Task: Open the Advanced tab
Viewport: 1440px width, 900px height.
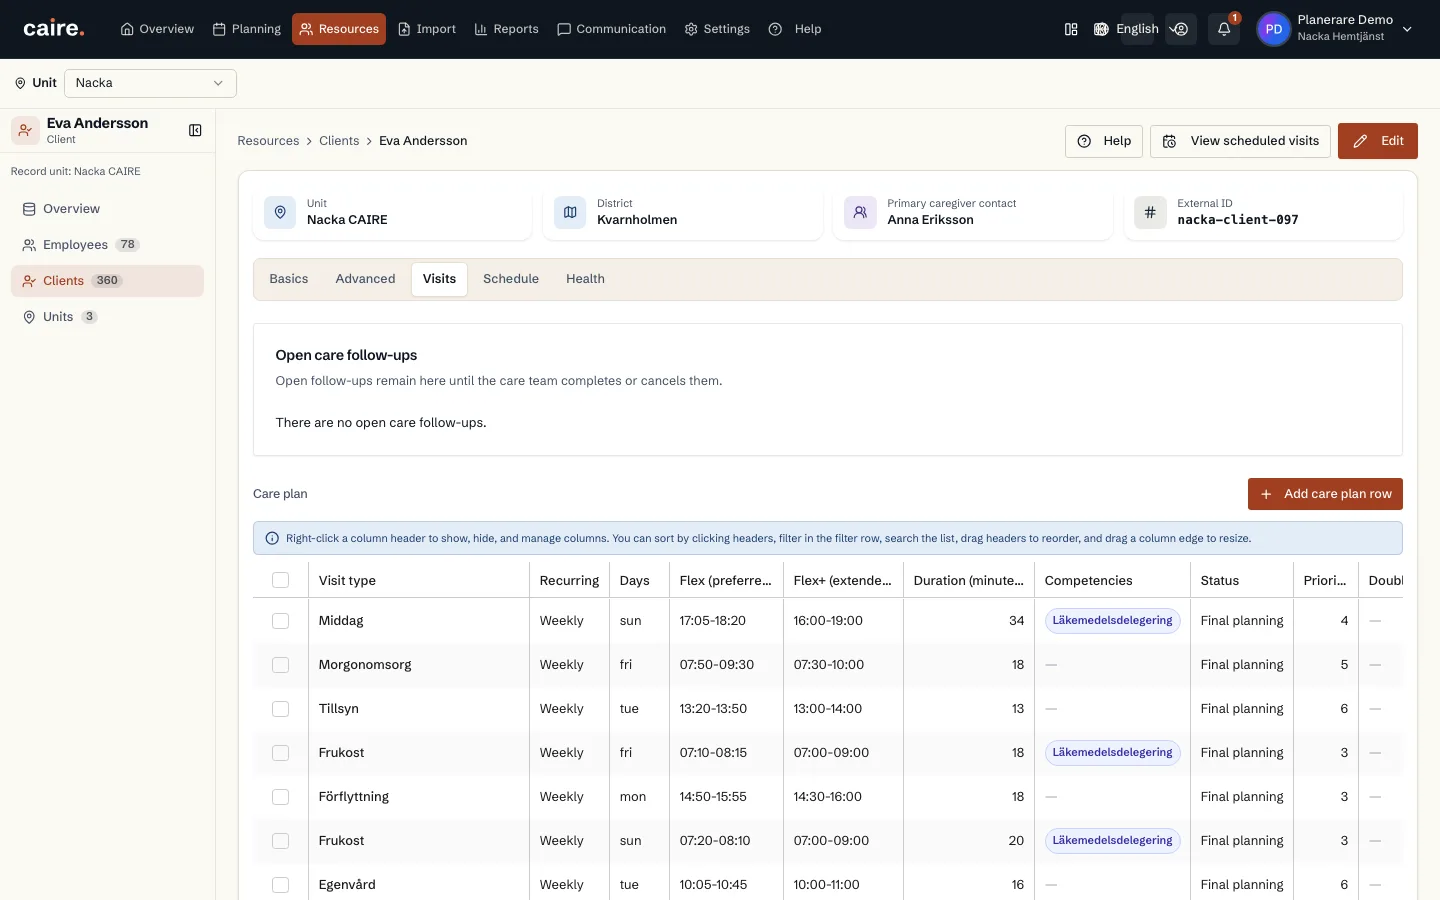Action: (365, 279)
